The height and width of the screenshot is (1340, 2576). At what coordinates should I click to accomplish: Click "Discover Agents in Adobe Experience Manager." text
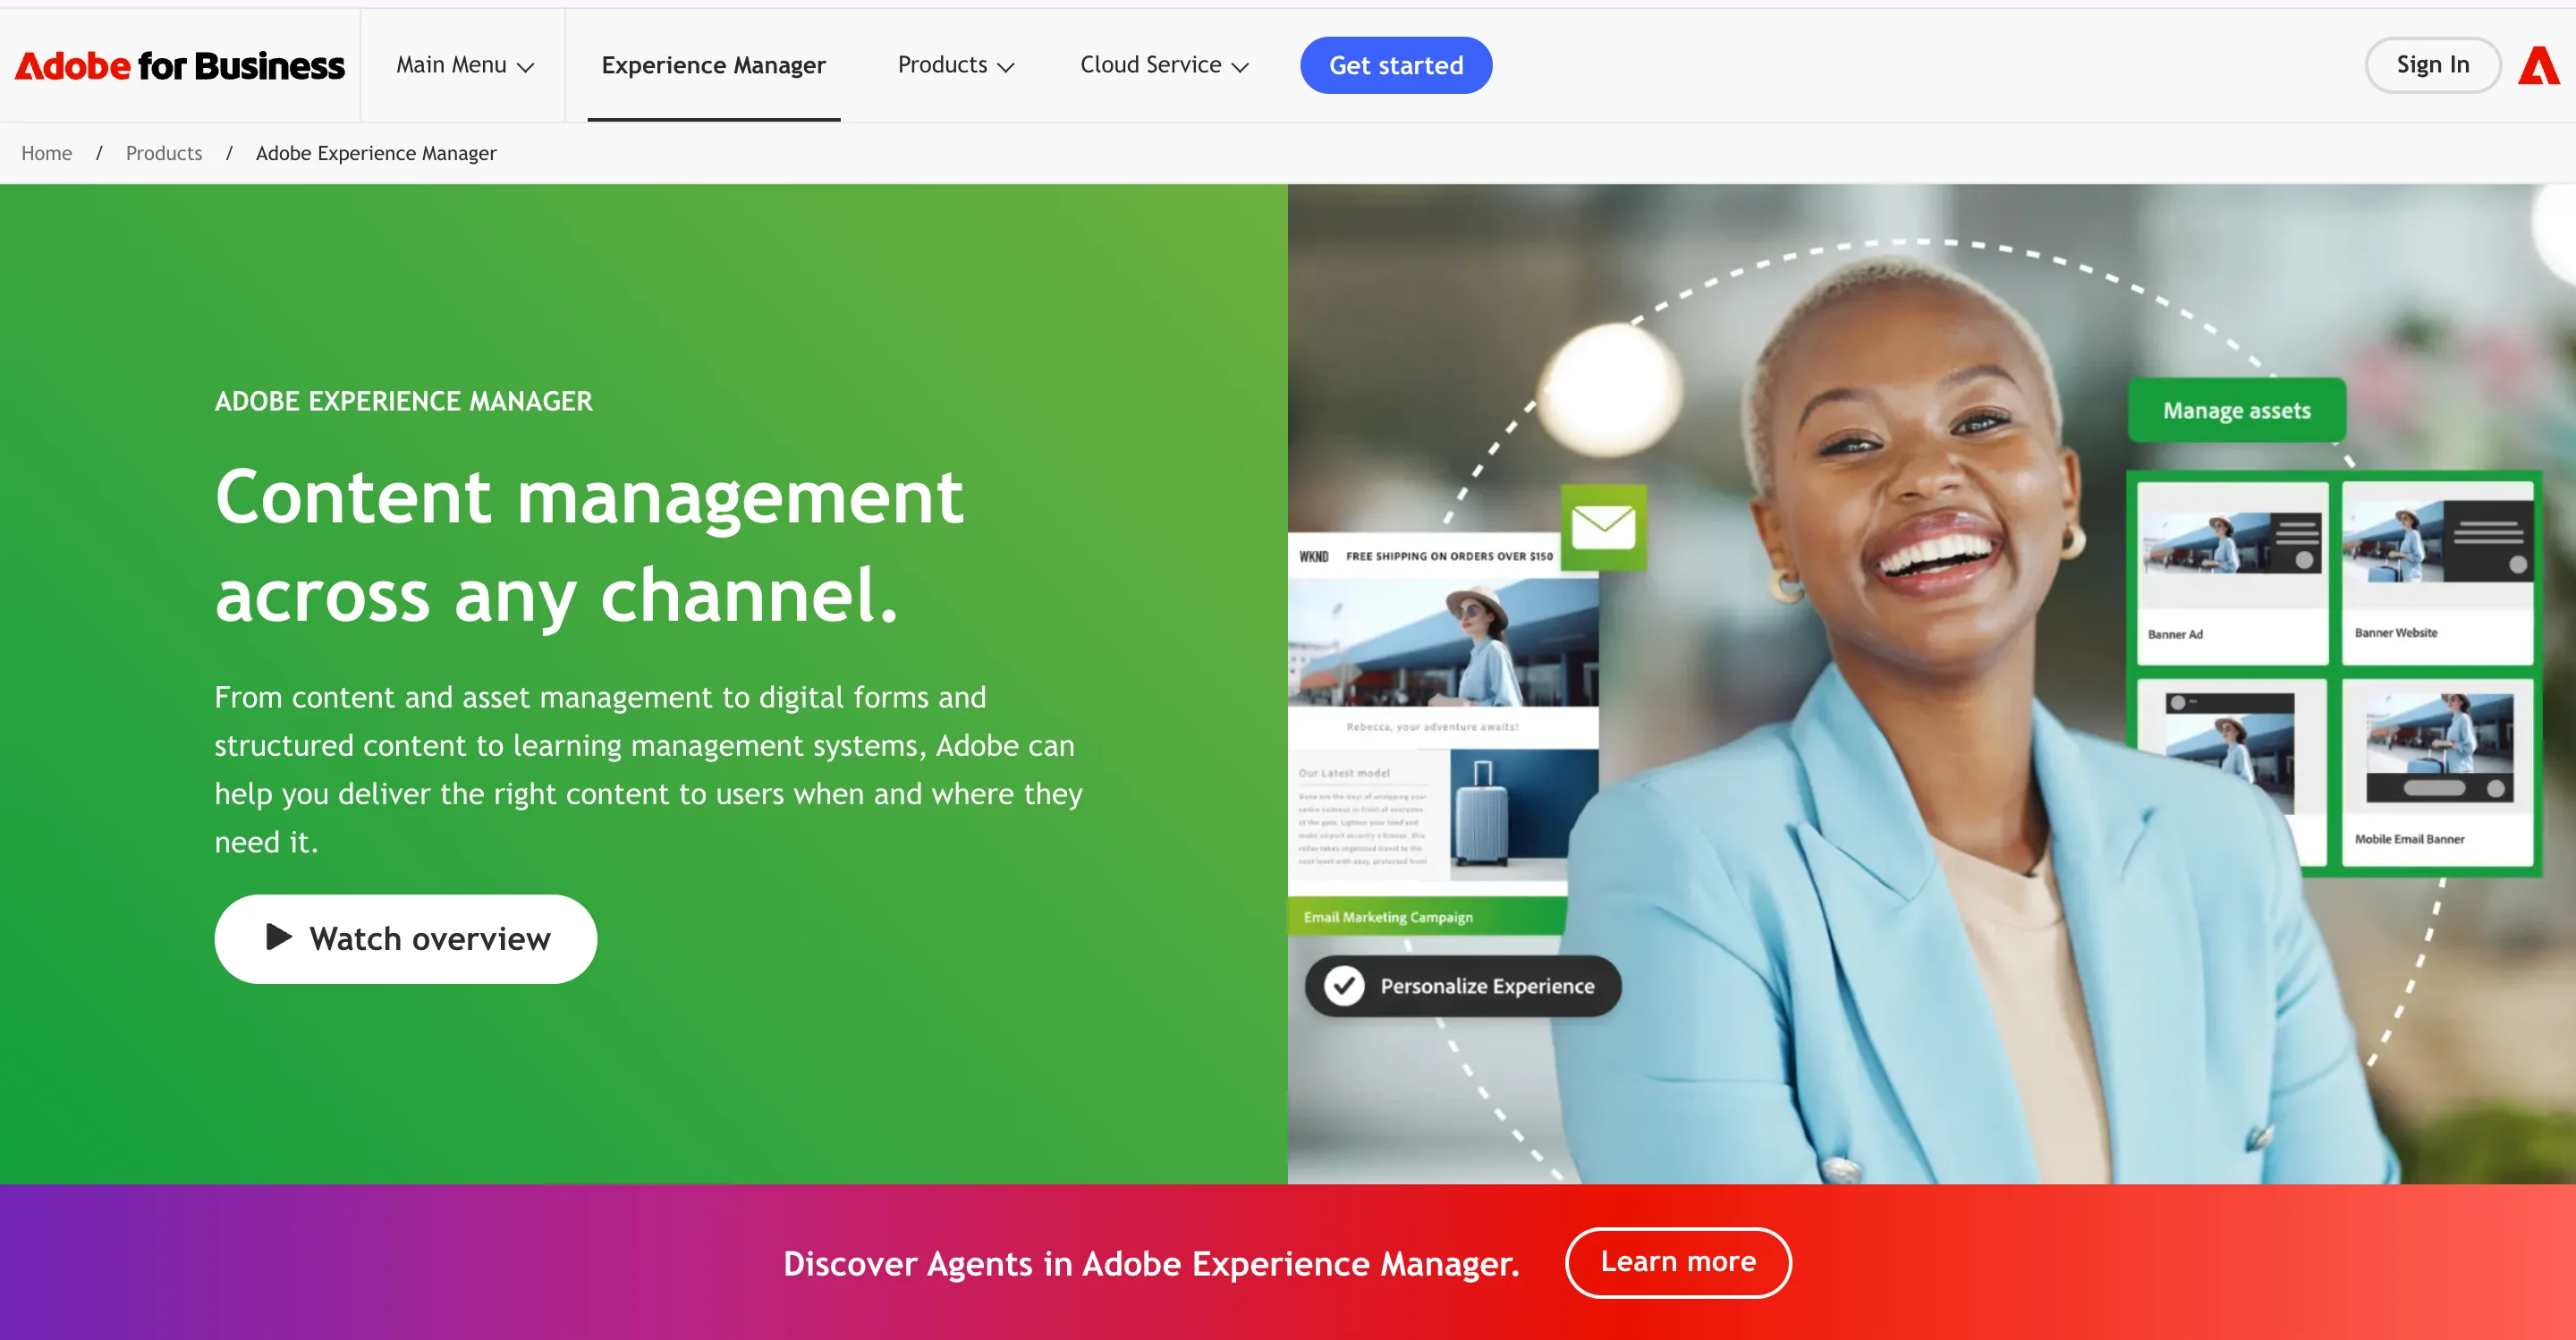(x=1151, y=1263)
